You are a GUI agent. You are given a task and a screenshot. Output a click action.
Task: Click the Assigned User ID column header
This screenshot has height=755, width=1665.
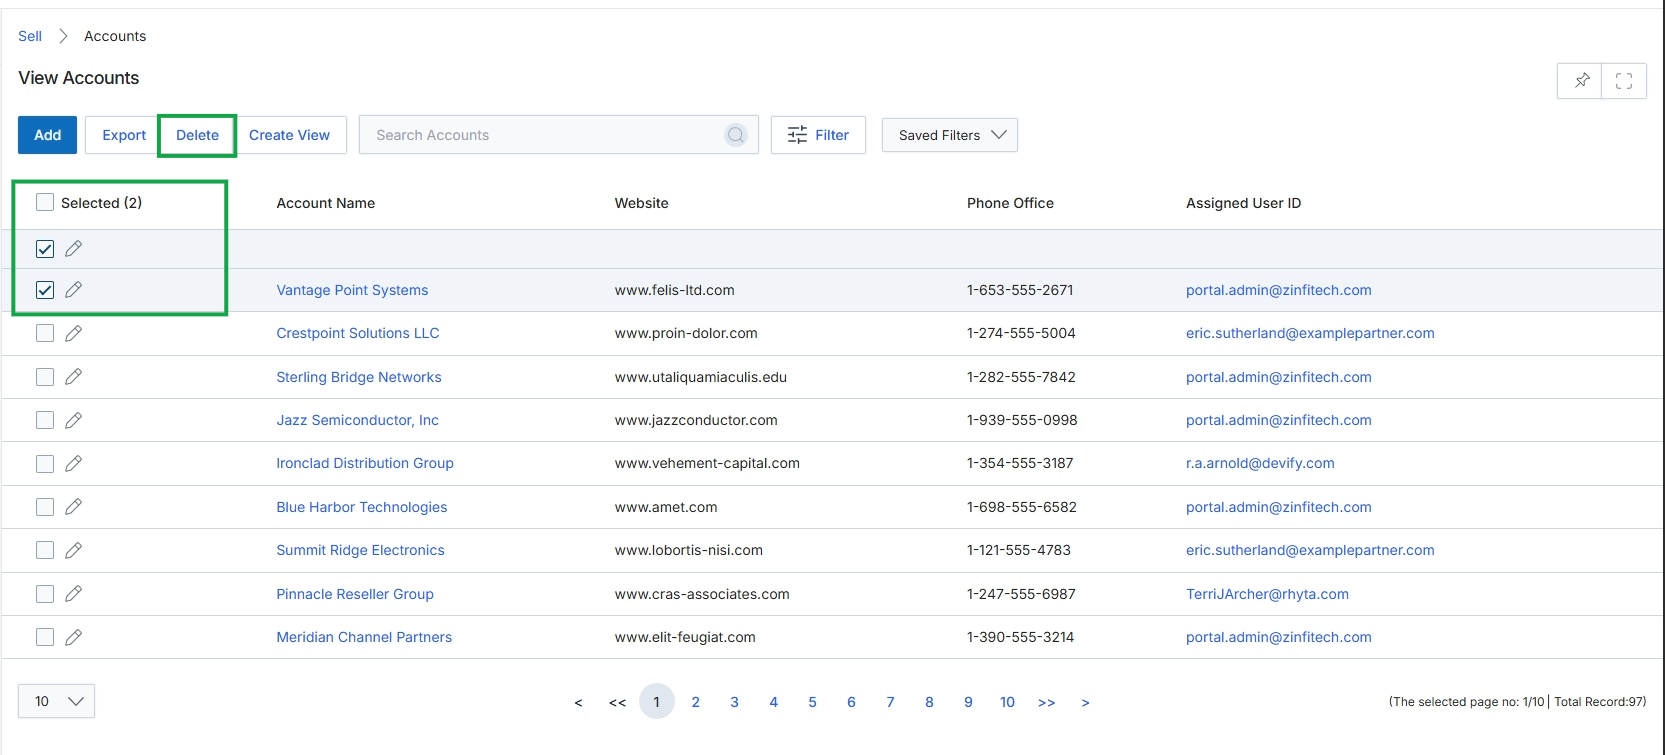[x=1244, y=203]
